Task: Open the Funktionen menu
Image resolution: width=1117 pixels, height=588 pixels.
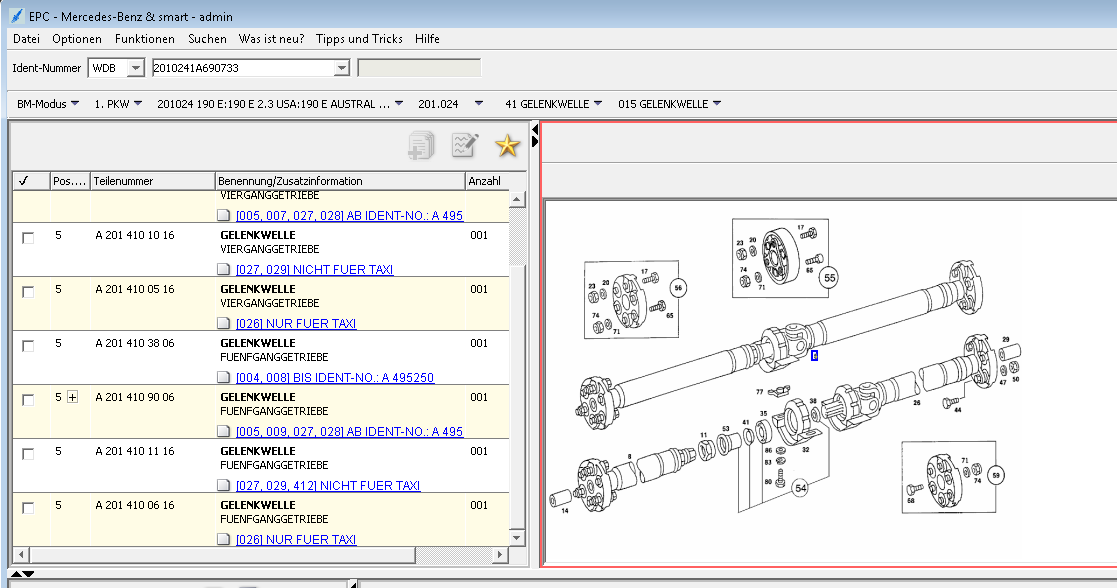Action: 145,38
